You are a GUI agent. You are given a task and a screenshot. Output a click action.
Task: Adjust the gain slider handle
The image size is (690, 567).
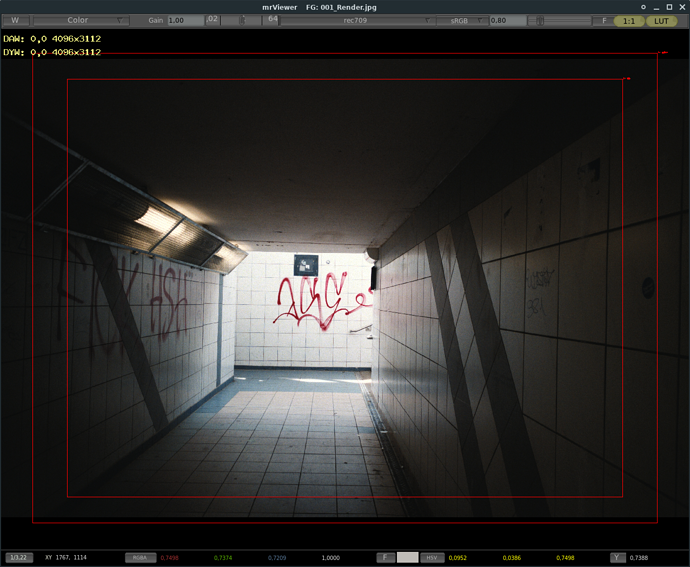(242, 20)
